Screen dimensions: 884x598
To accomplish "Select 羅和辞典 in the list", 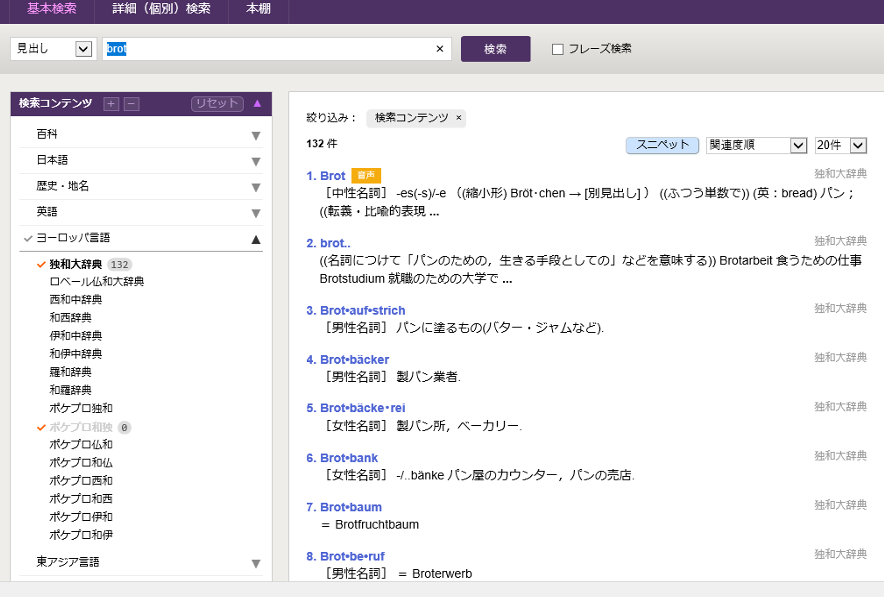I will point(70,372).
